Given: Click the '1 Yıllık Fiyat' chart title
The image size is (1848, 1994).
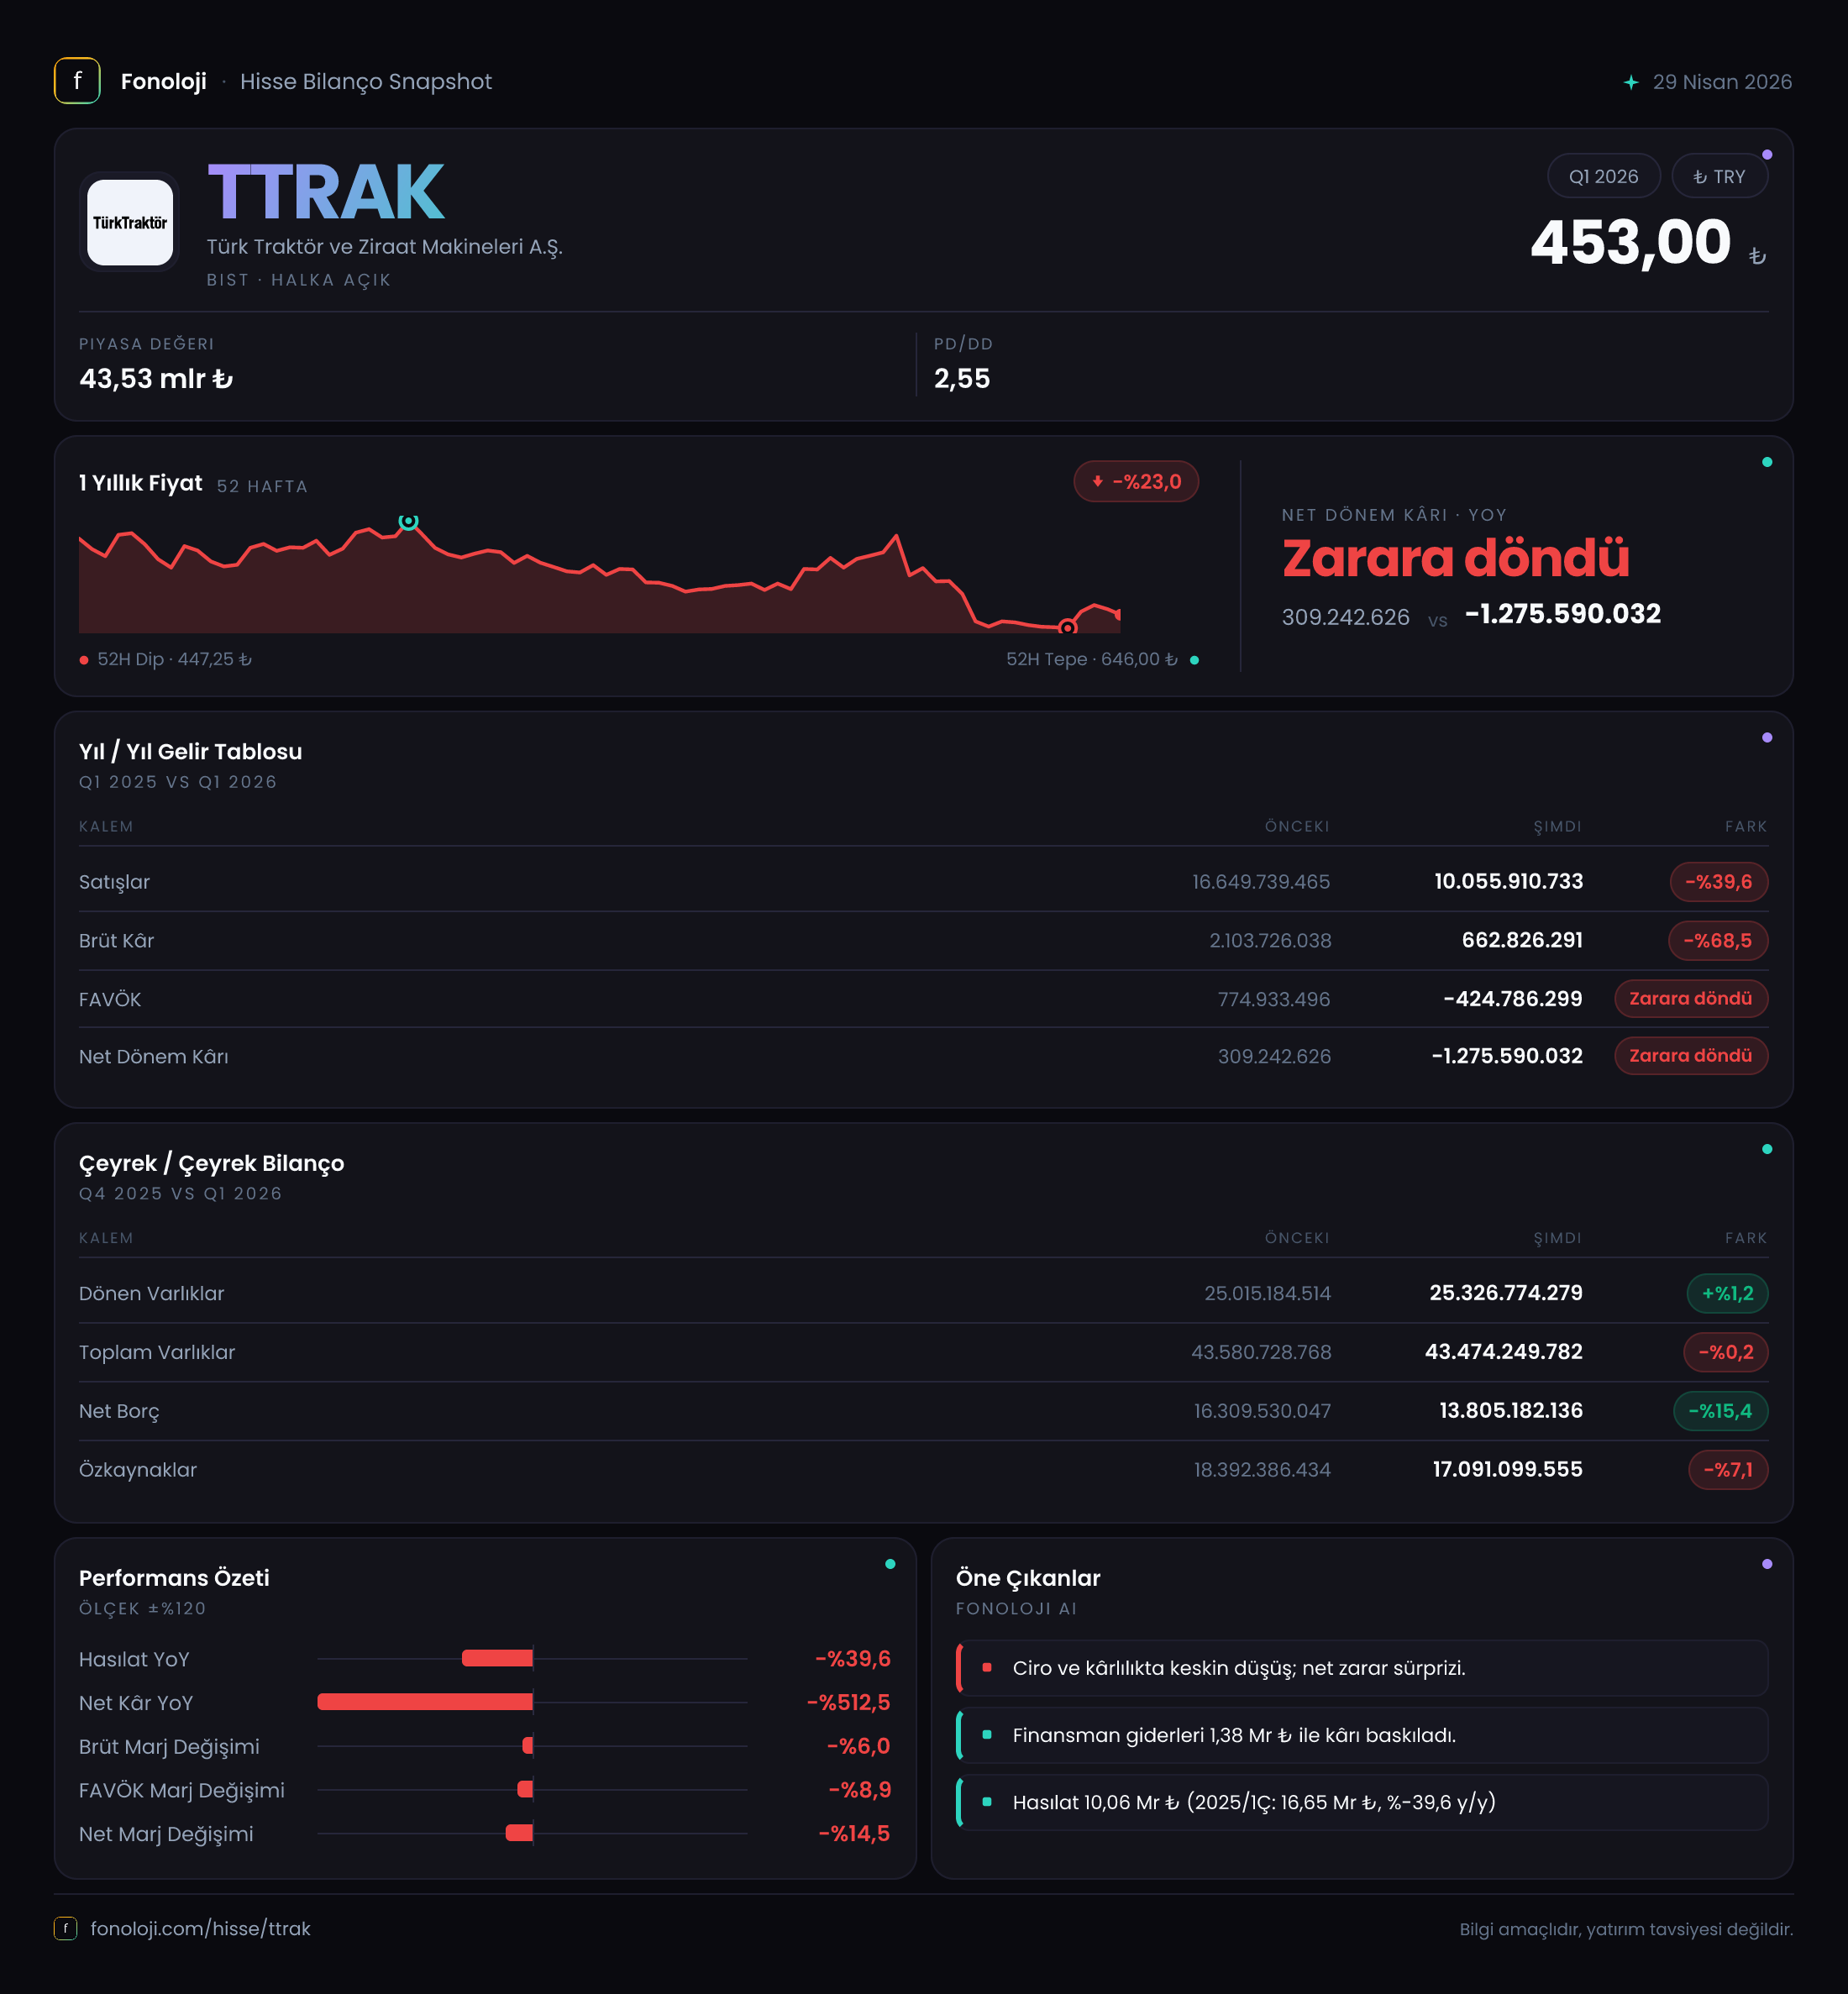Looking at the screenshot, I should point(141,483).
